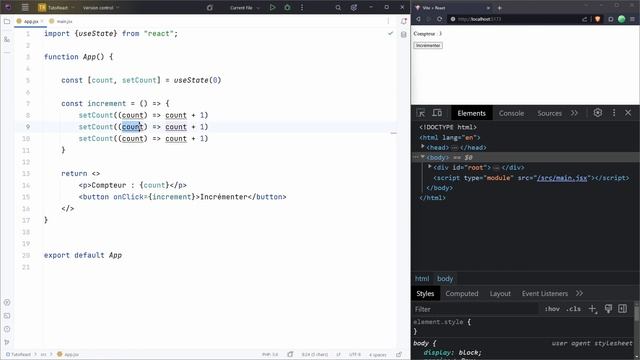Toggle DevTools device toolbar icon
Viewport: 640px width, 360px height.
click(437, 113)
